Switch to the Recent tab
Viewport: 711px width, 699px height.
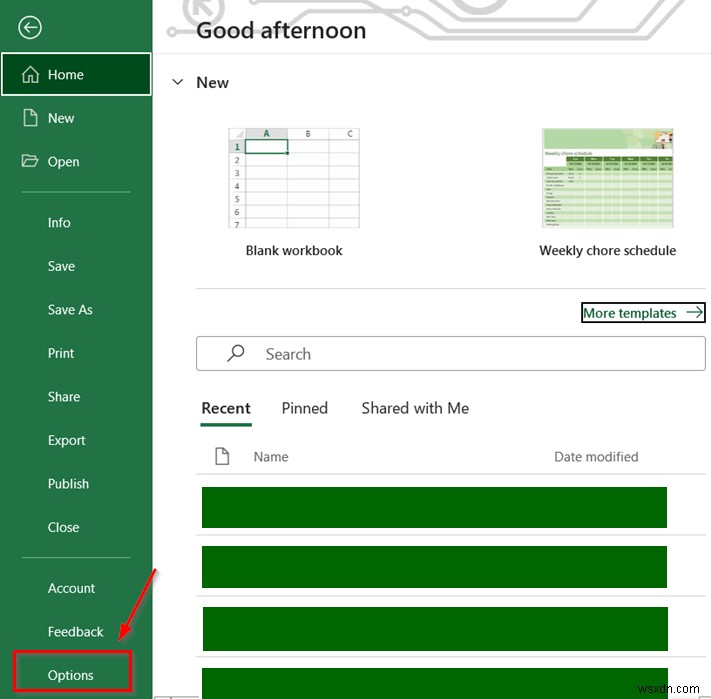coord(226,408)
